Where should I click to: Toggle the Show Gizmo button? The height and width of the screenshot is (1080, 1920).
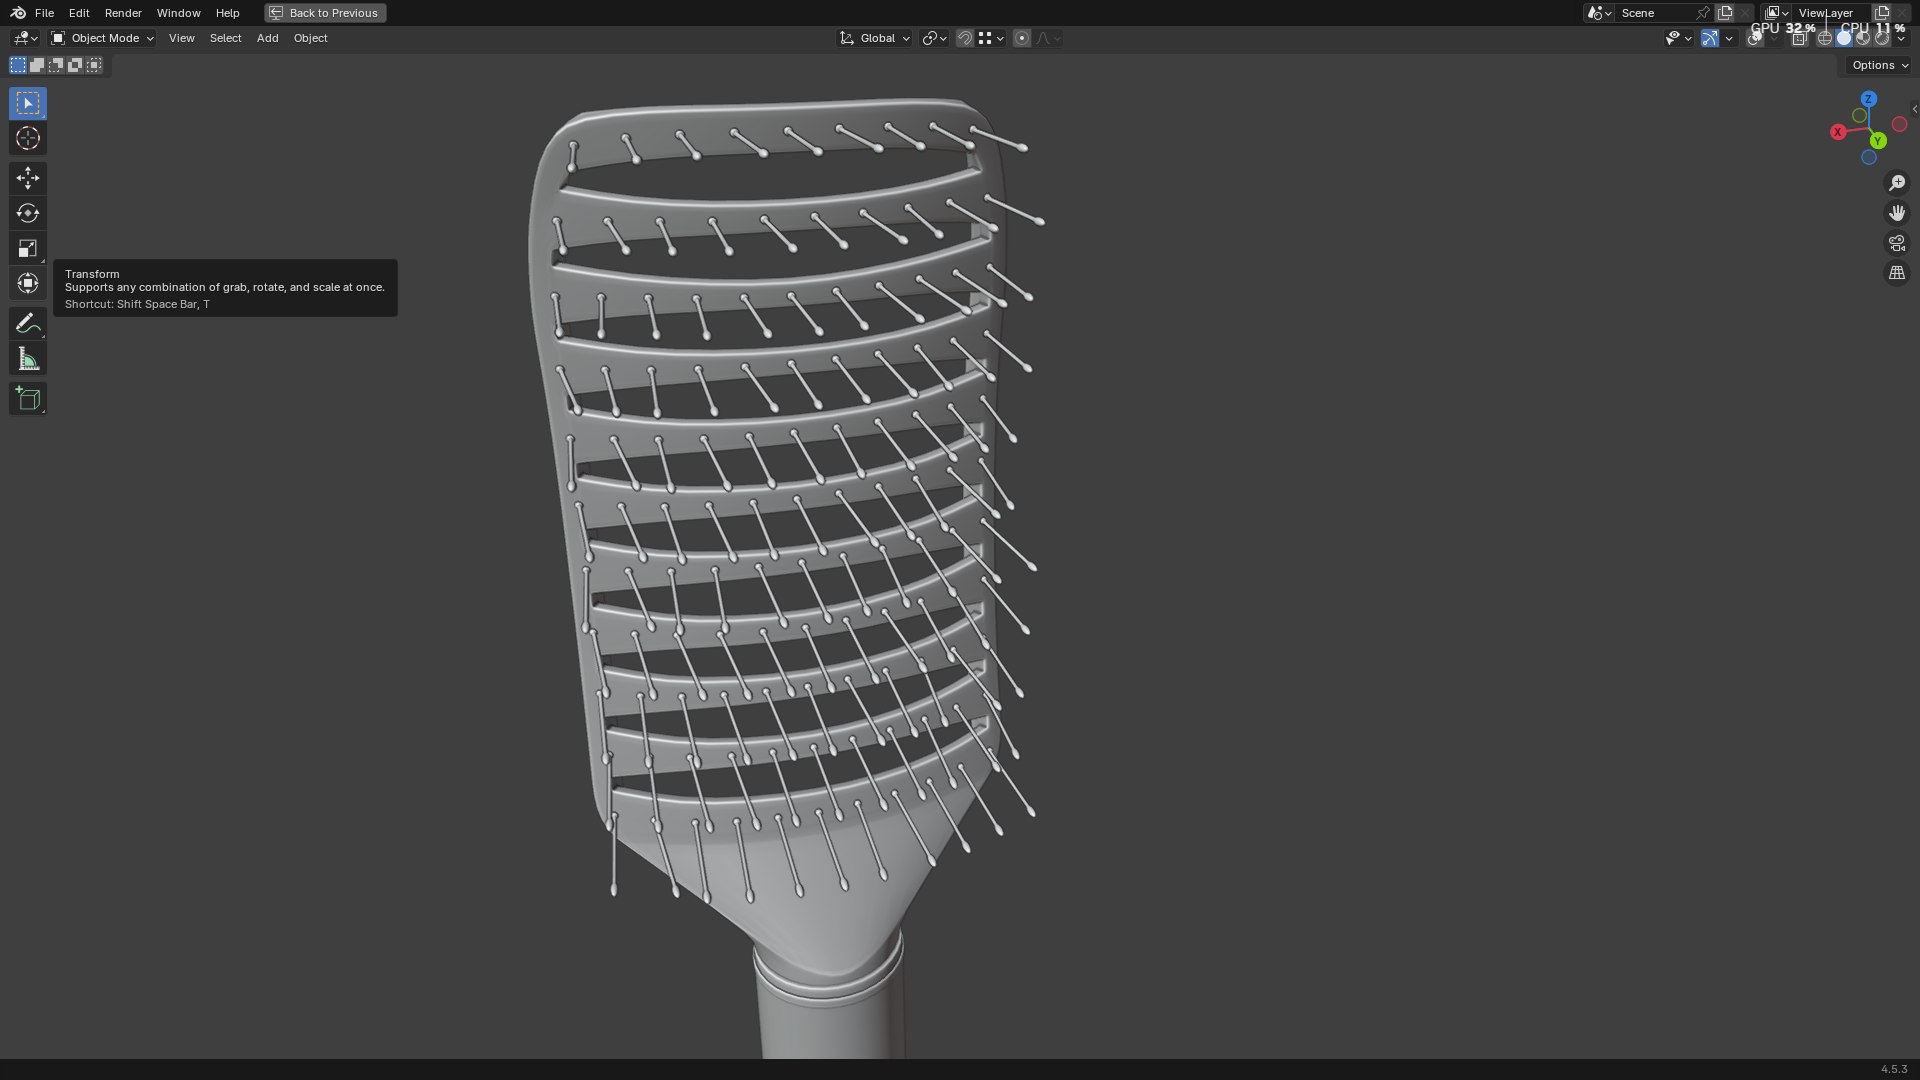[1710, 38]
